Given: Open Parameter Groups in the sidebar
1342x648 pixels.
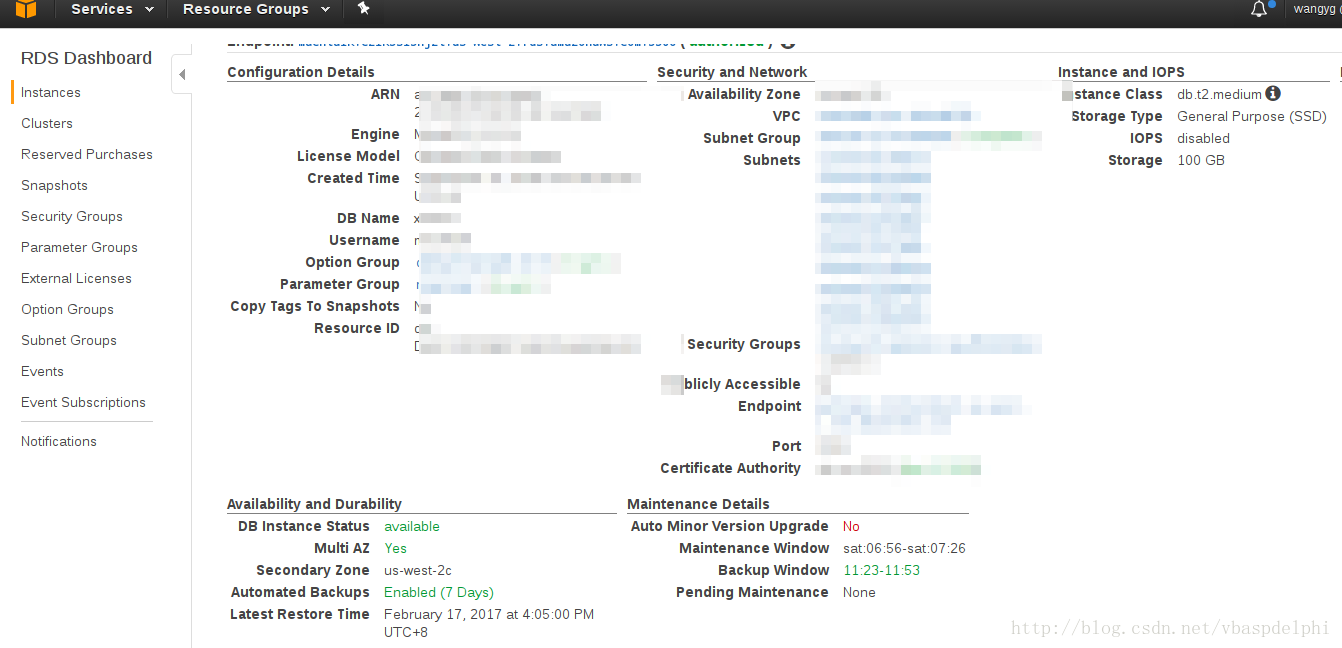Looking at the screenshot, I should click(79, 247).
